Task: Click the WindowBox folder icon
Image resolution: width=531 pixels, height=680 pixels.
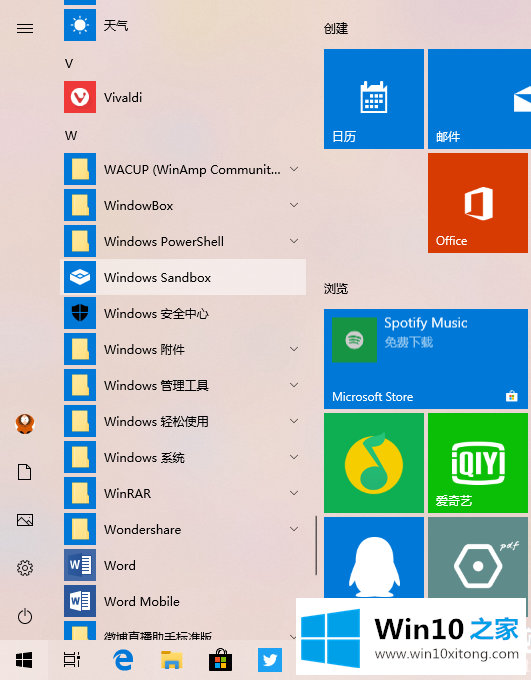Action: pos(80,205)
